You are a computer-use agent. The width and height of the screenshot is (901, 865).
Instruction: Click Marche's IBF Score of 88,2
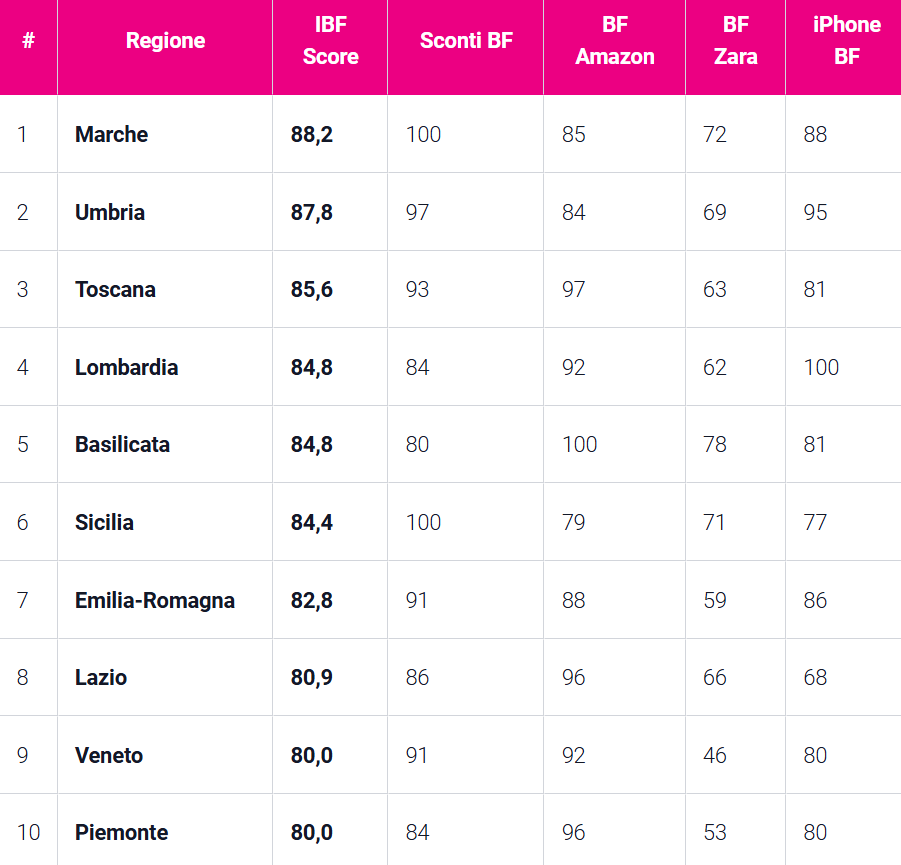[312, 134]
